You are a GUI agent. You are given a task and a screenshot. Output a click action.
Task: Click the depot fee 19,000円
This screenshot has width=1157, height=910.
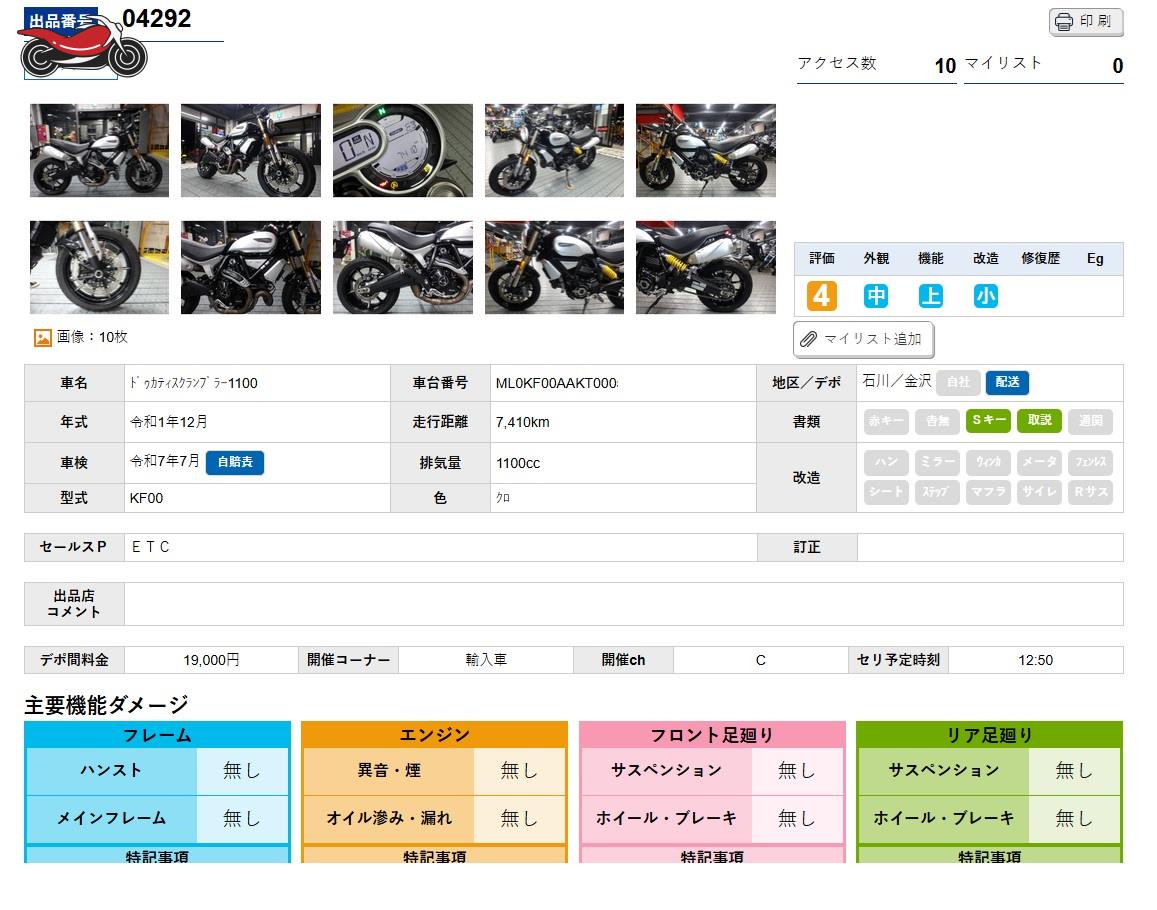click(x=211, y=660)
